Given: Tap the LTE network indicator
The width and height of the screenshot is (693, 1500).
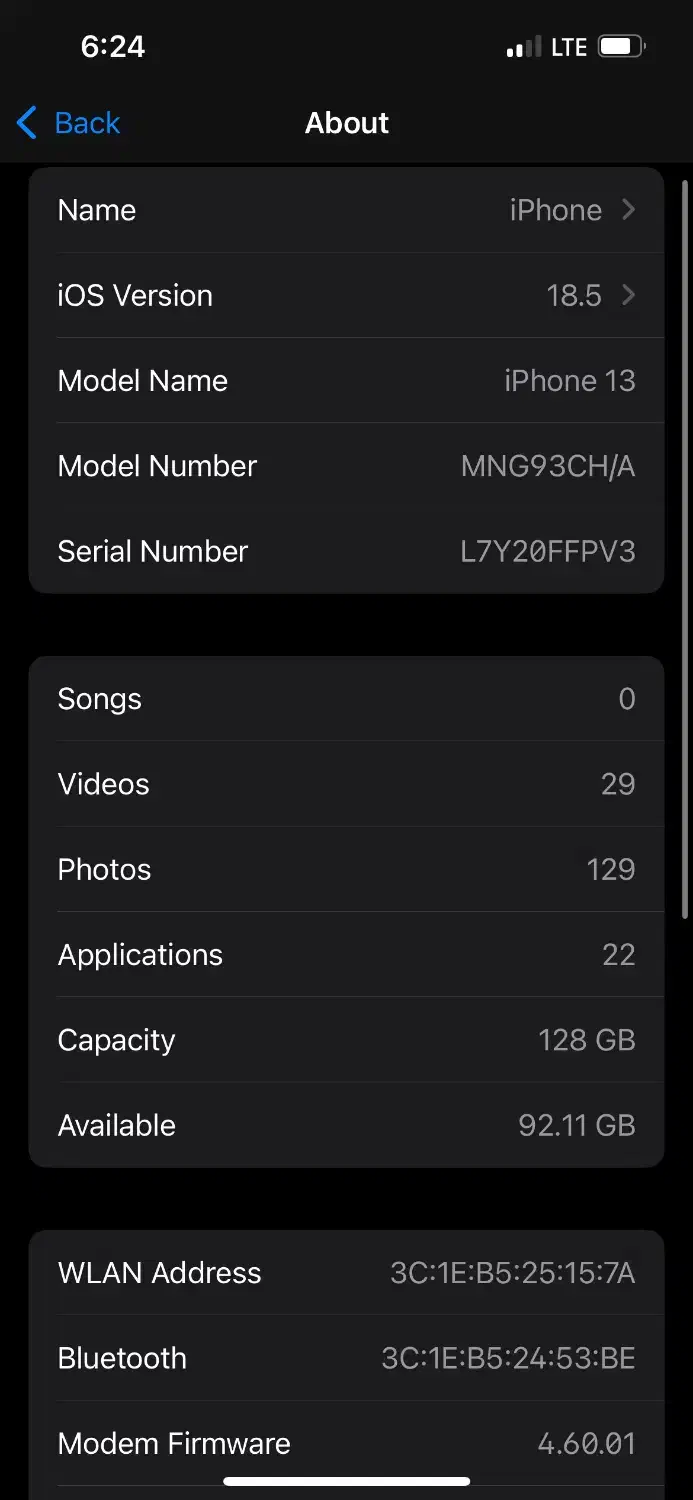Looking at the screenshot, I should [569, 47].
